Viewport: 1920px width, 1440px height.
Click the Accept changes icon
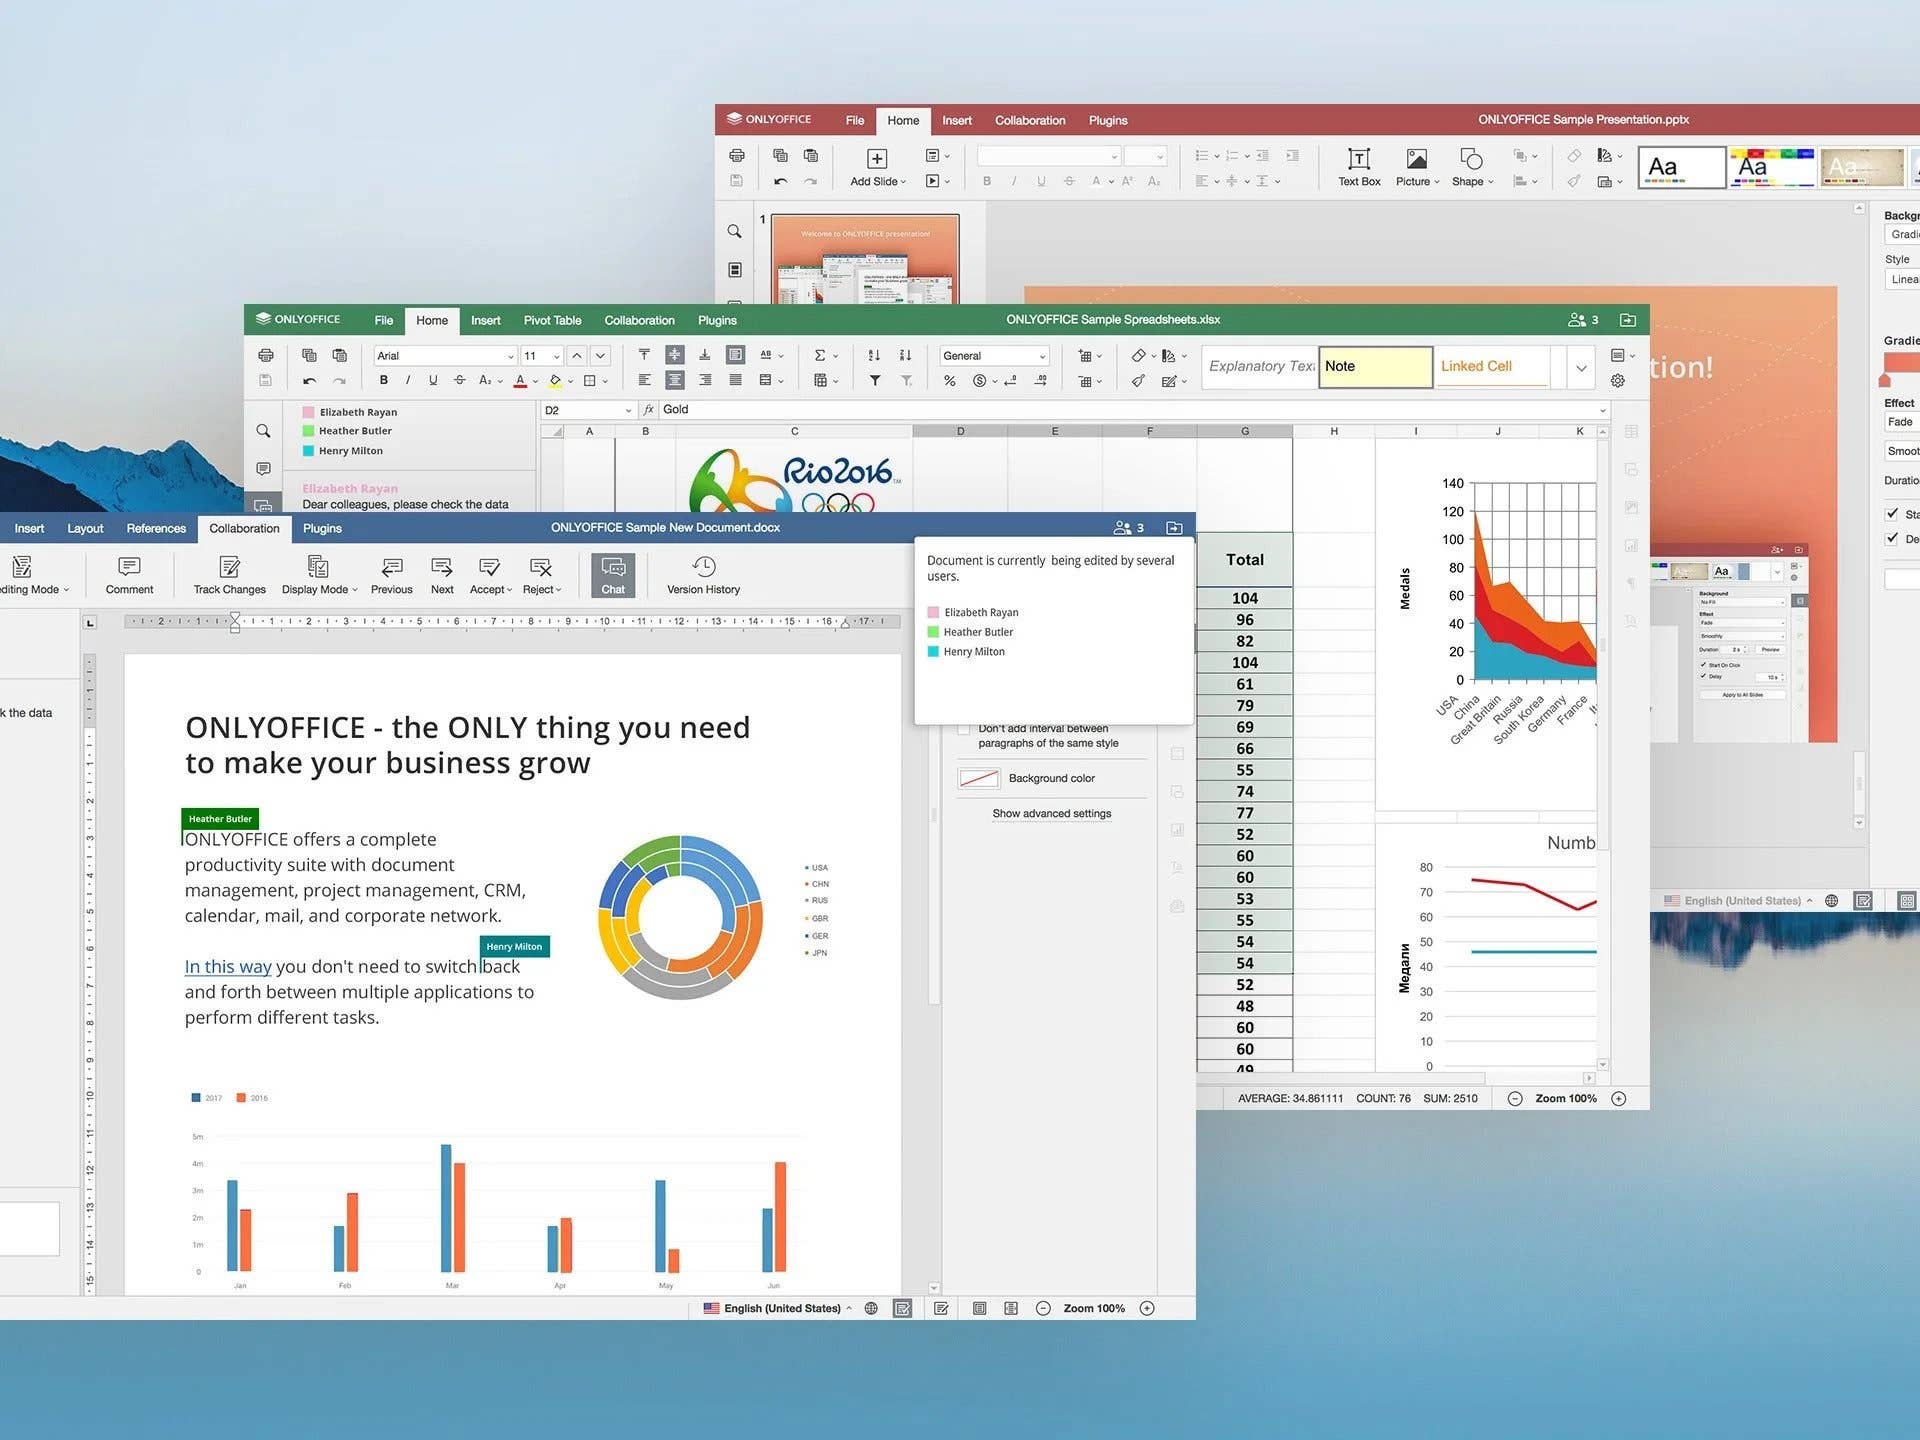click(488, 568)
